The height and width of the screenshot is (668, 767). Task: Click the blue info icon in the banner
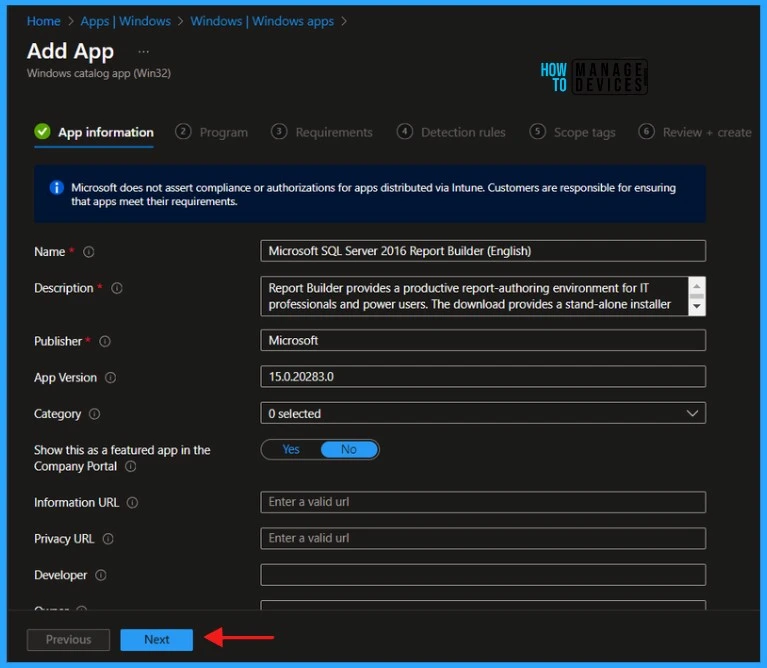click(x=57, y=188)
